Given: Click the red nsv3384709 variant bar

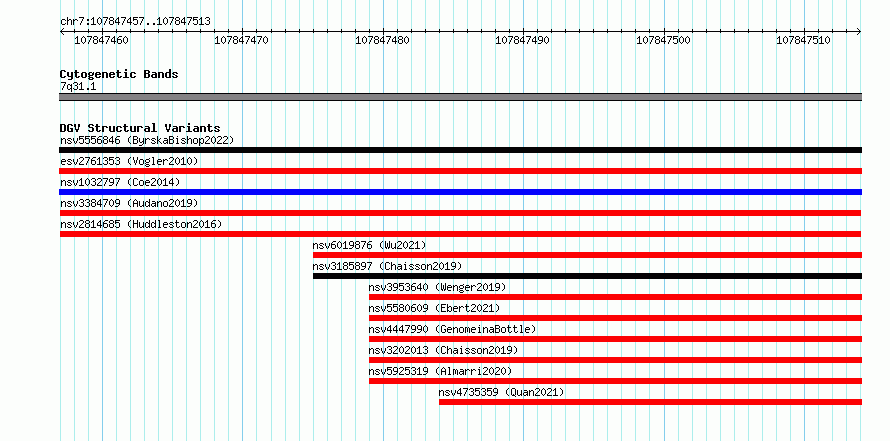Looking at the screenshot, I should (x=460, y=213).
